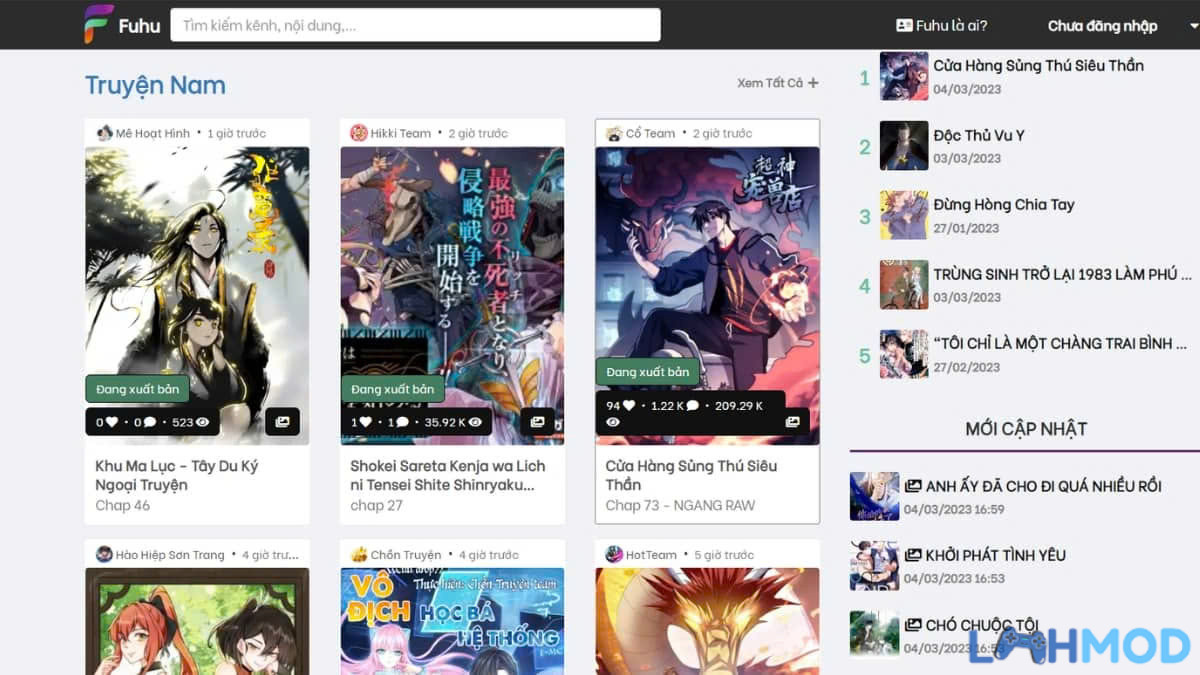This screenshot has height=675, width=1200.
Task: Open 'ANH ẤY ĐÃ CHO ĐI QUÁ NHIỀU RỒI'
Action: coord(1044,486)
